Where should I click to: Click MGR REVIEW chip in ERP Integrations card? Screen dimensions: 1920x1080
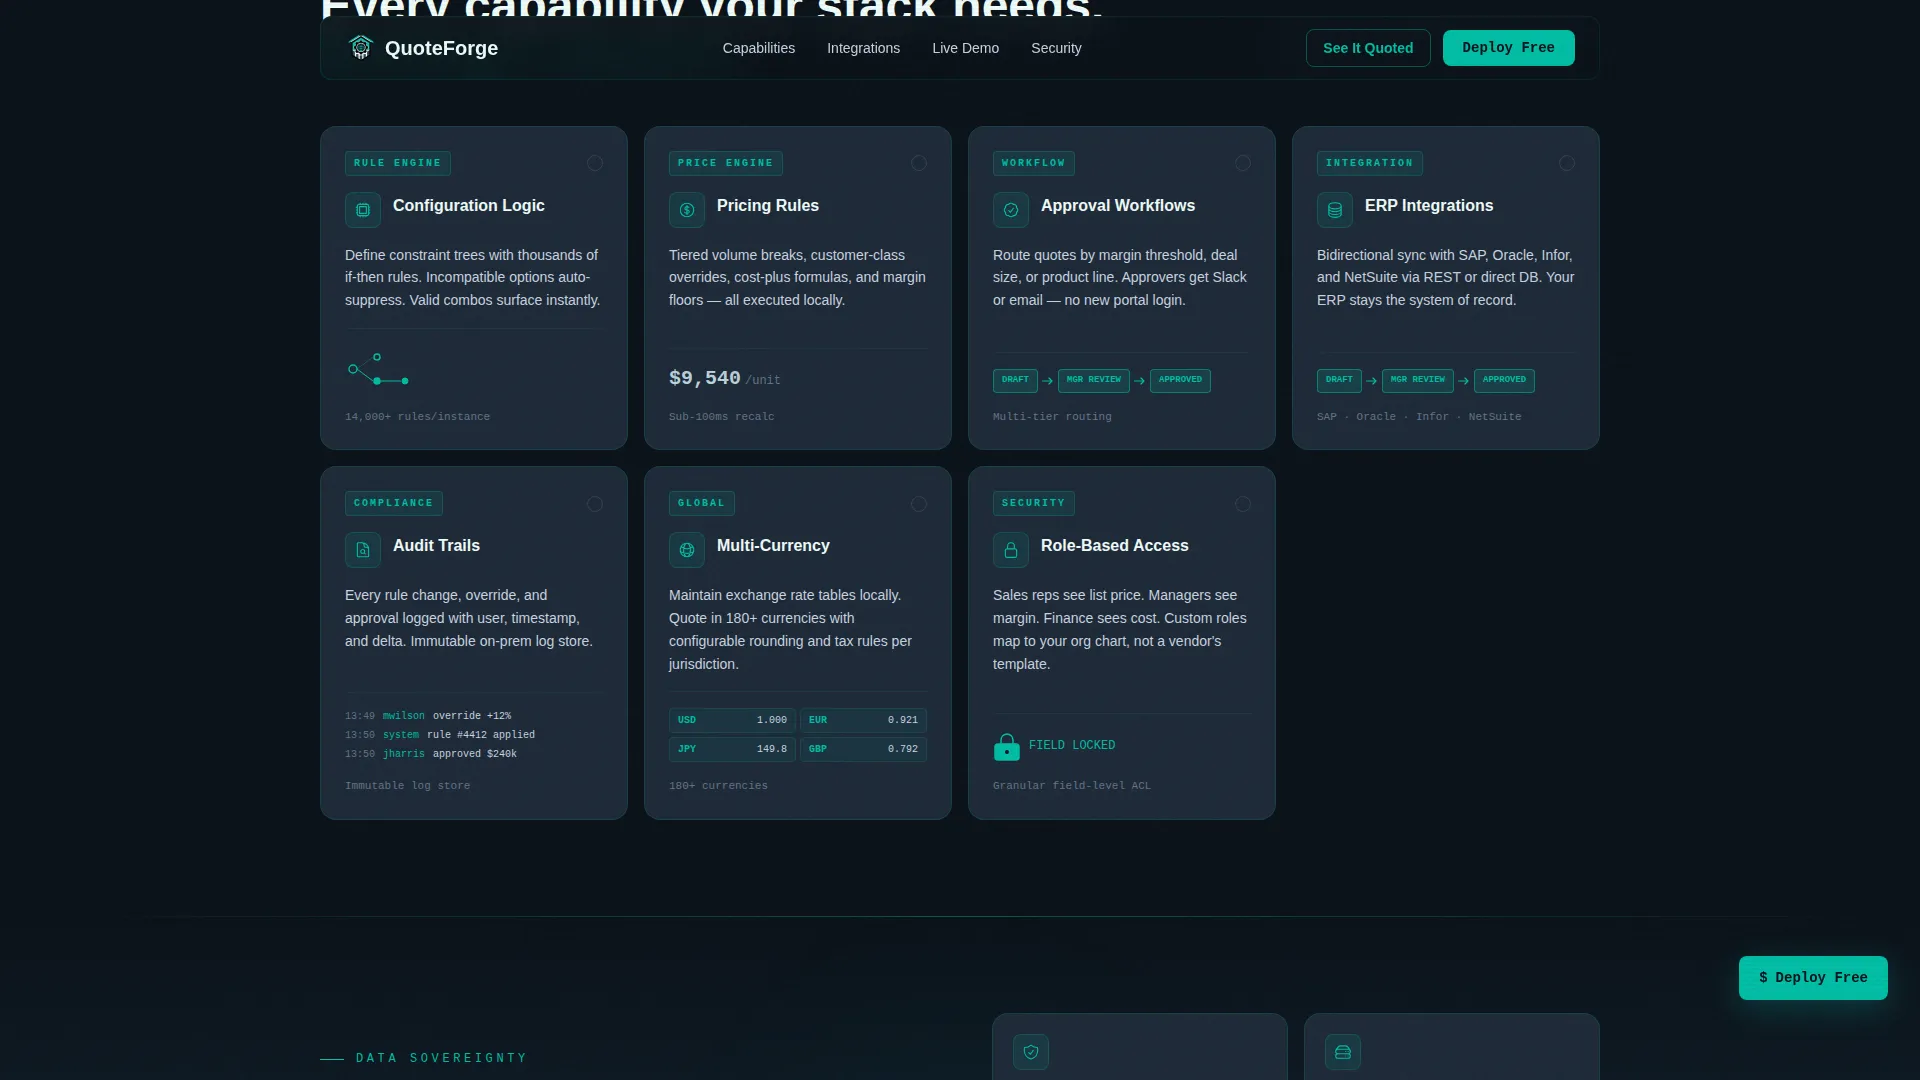pos(1417,380)
